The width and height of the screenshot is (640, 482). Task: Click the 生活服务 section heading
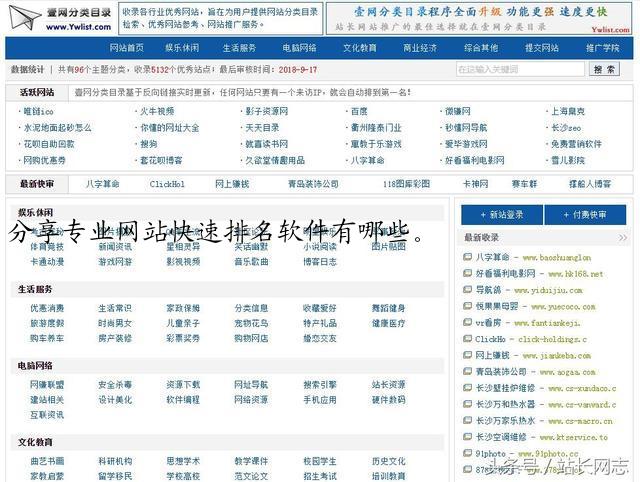[35, 289]
